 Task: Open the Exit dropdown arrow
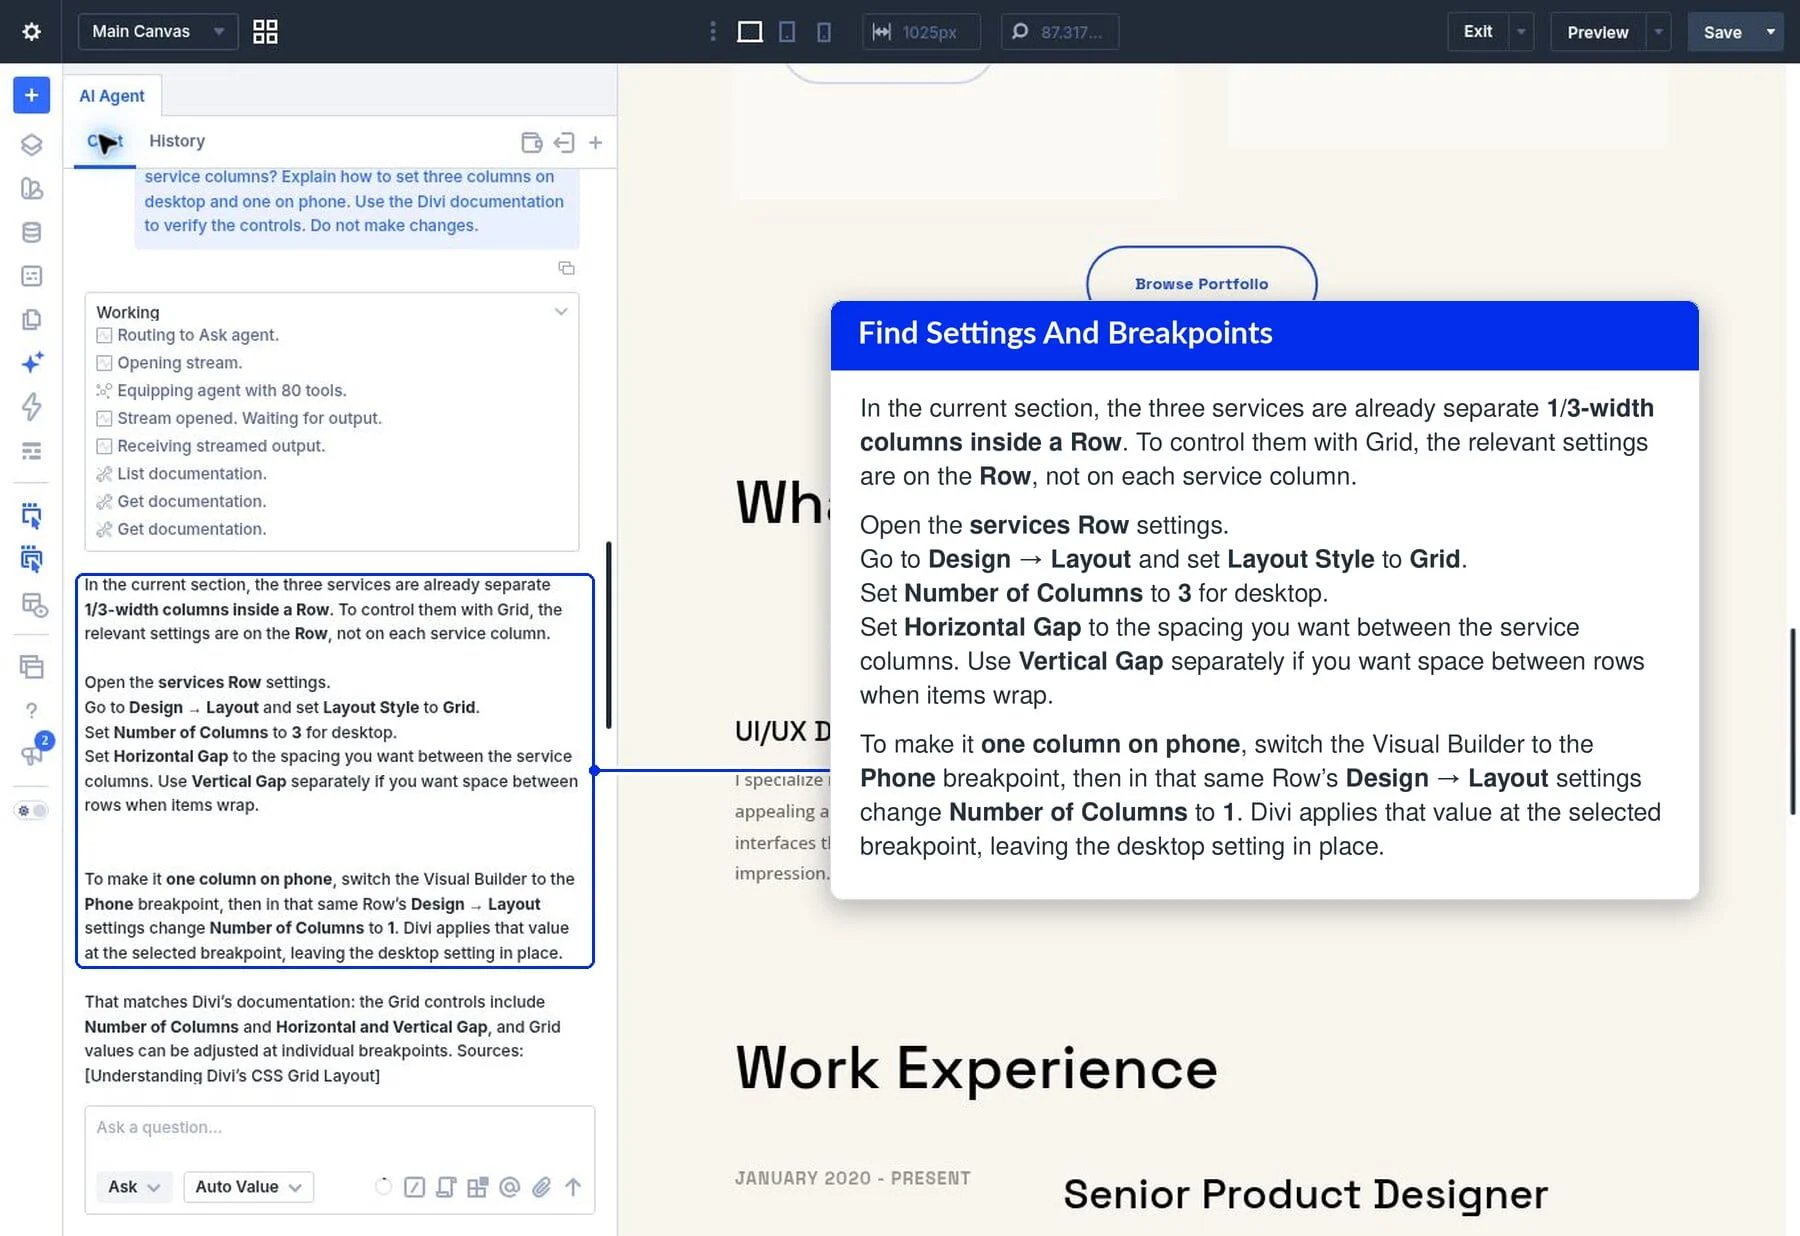[1521, 32]
